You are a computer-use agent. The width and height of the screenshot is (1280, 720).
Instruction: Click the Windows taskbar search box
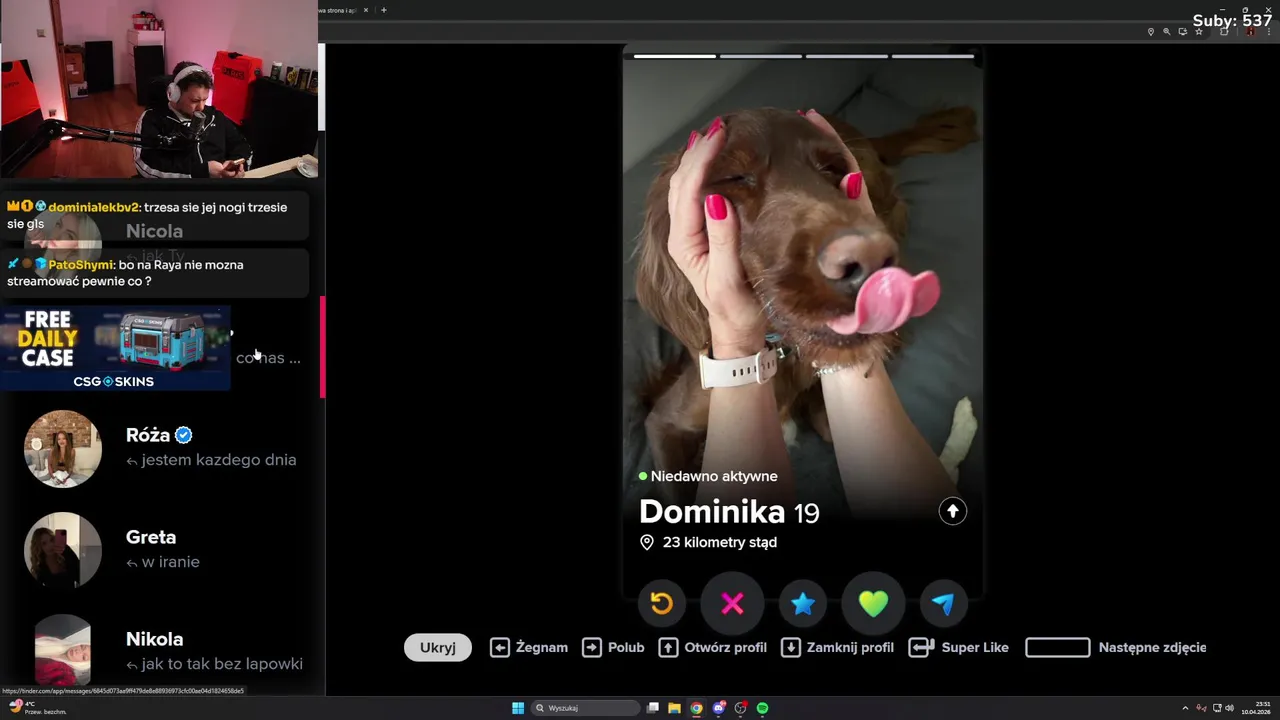point(585,708)
